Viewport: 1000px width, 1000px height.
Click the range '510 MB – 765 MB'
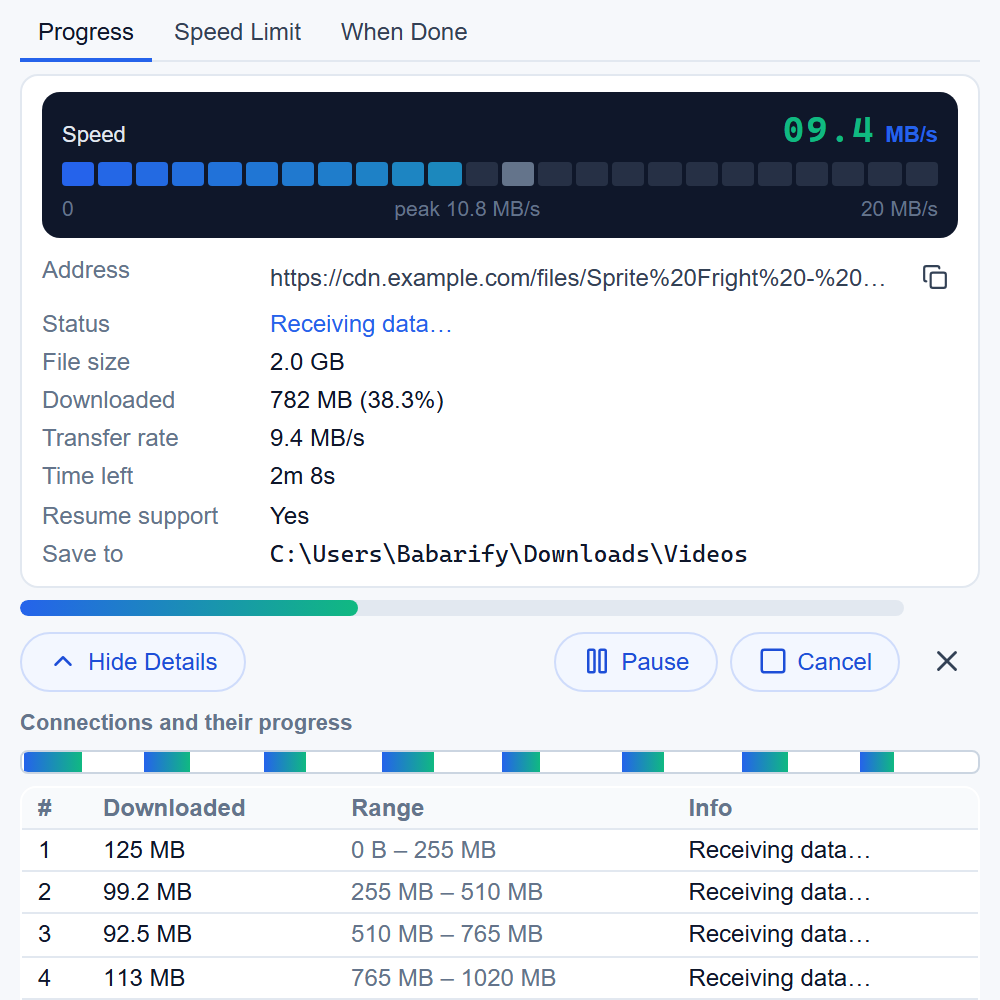click(446, 934)
